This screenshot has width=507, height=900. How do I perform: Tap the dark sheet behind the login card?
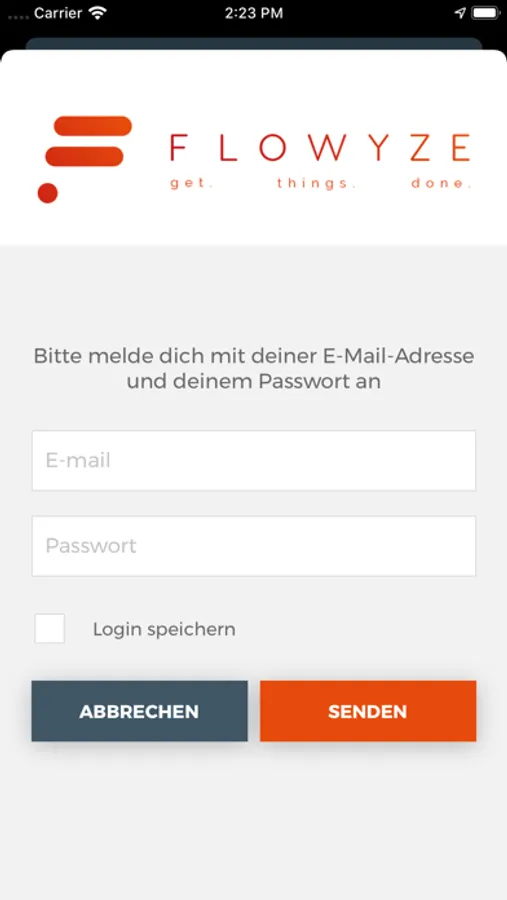click(254, 43)
